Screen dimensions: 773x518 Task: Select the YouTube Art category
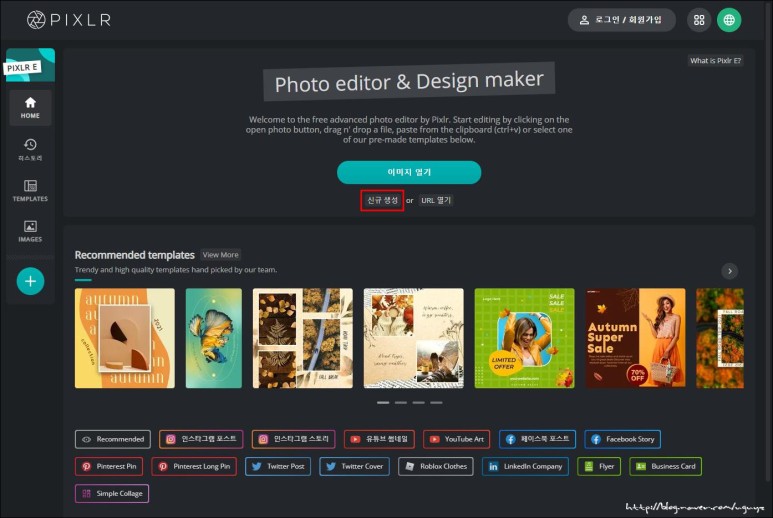[457, 439]
